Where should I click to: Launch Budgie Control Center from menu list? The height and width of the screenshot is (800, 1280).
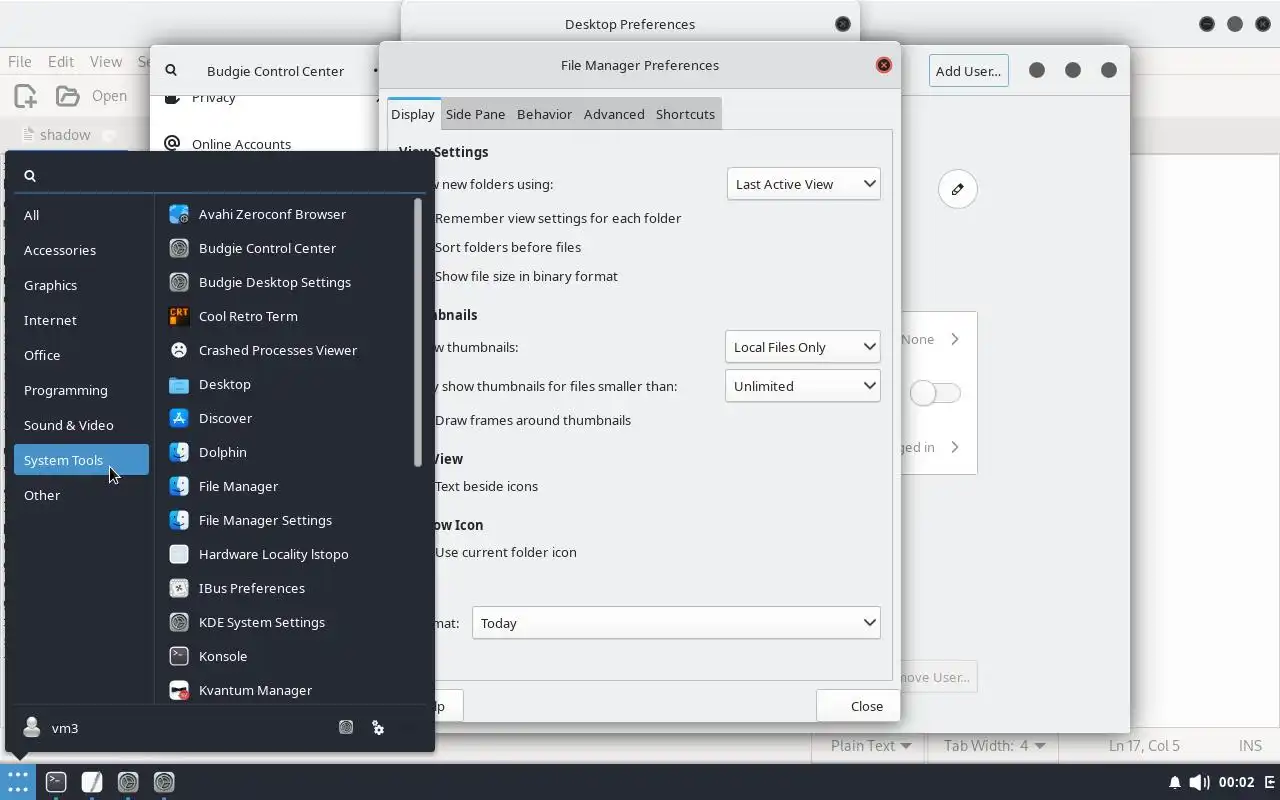click(x=267, y=248)
